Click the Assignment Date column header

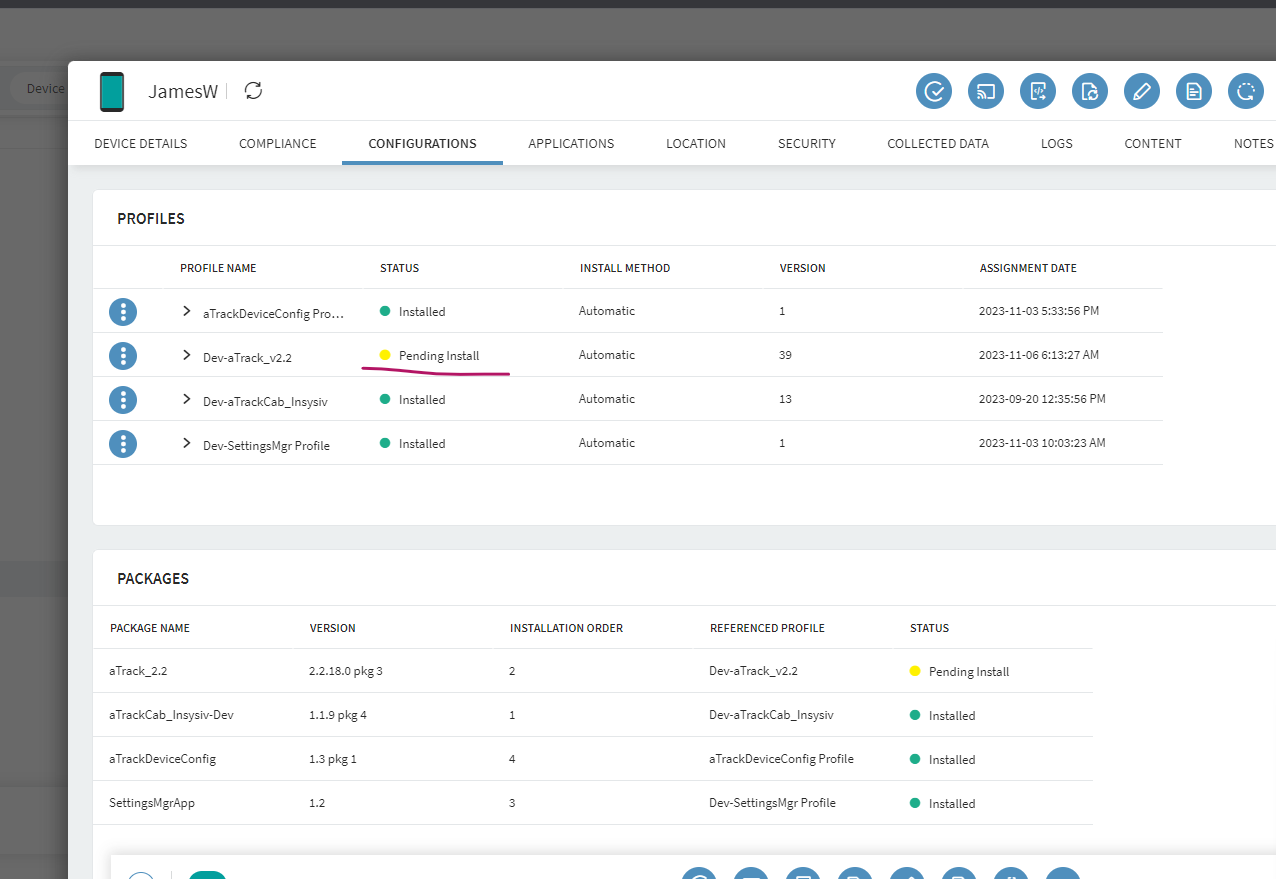[1028, 268]
